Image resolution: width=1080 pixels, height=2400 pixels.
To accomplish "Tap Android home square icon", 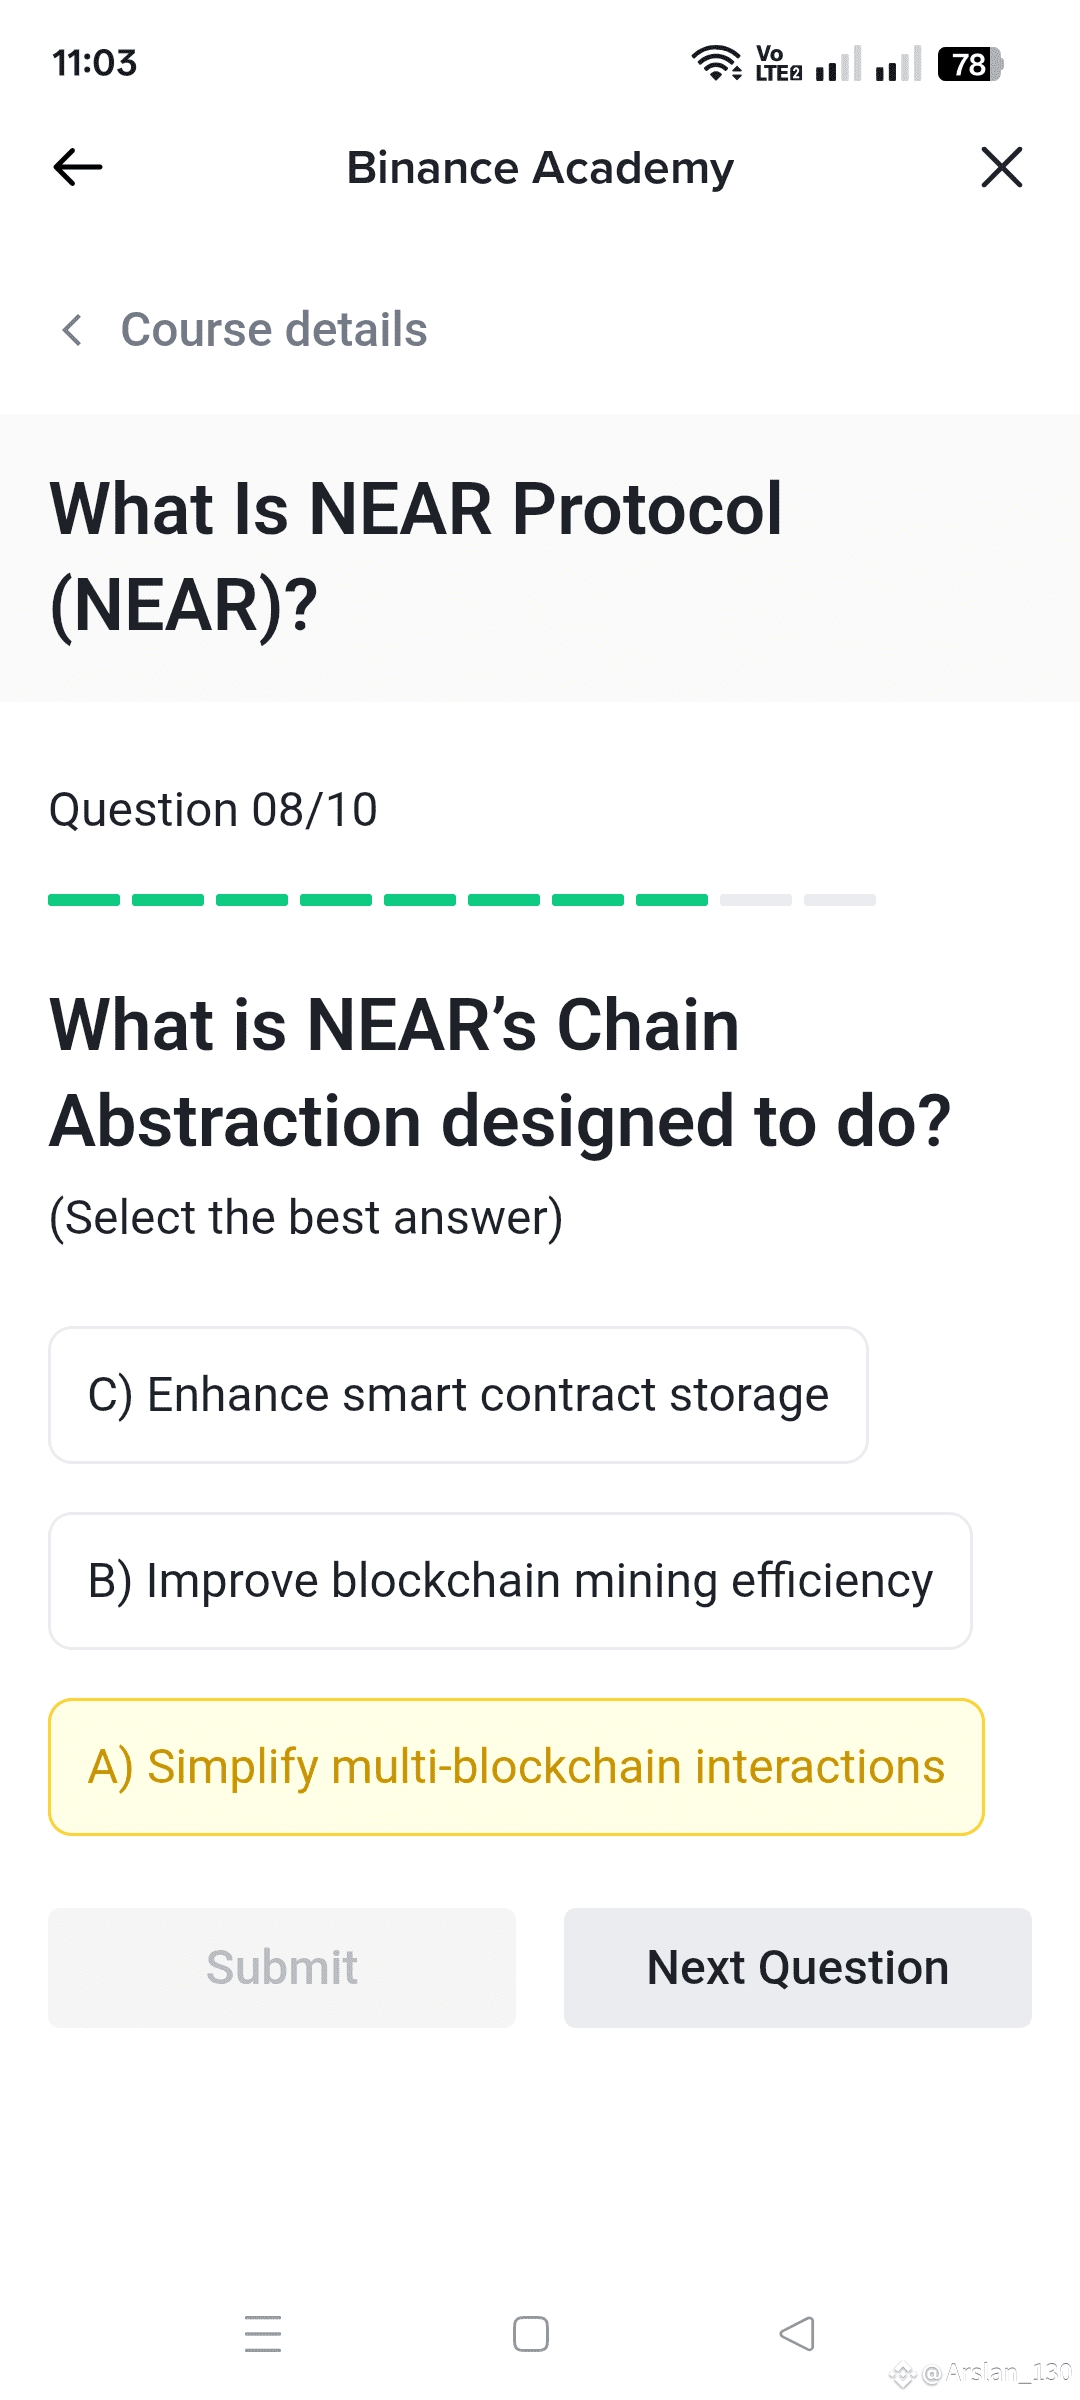I will (x=531, y=2334).
